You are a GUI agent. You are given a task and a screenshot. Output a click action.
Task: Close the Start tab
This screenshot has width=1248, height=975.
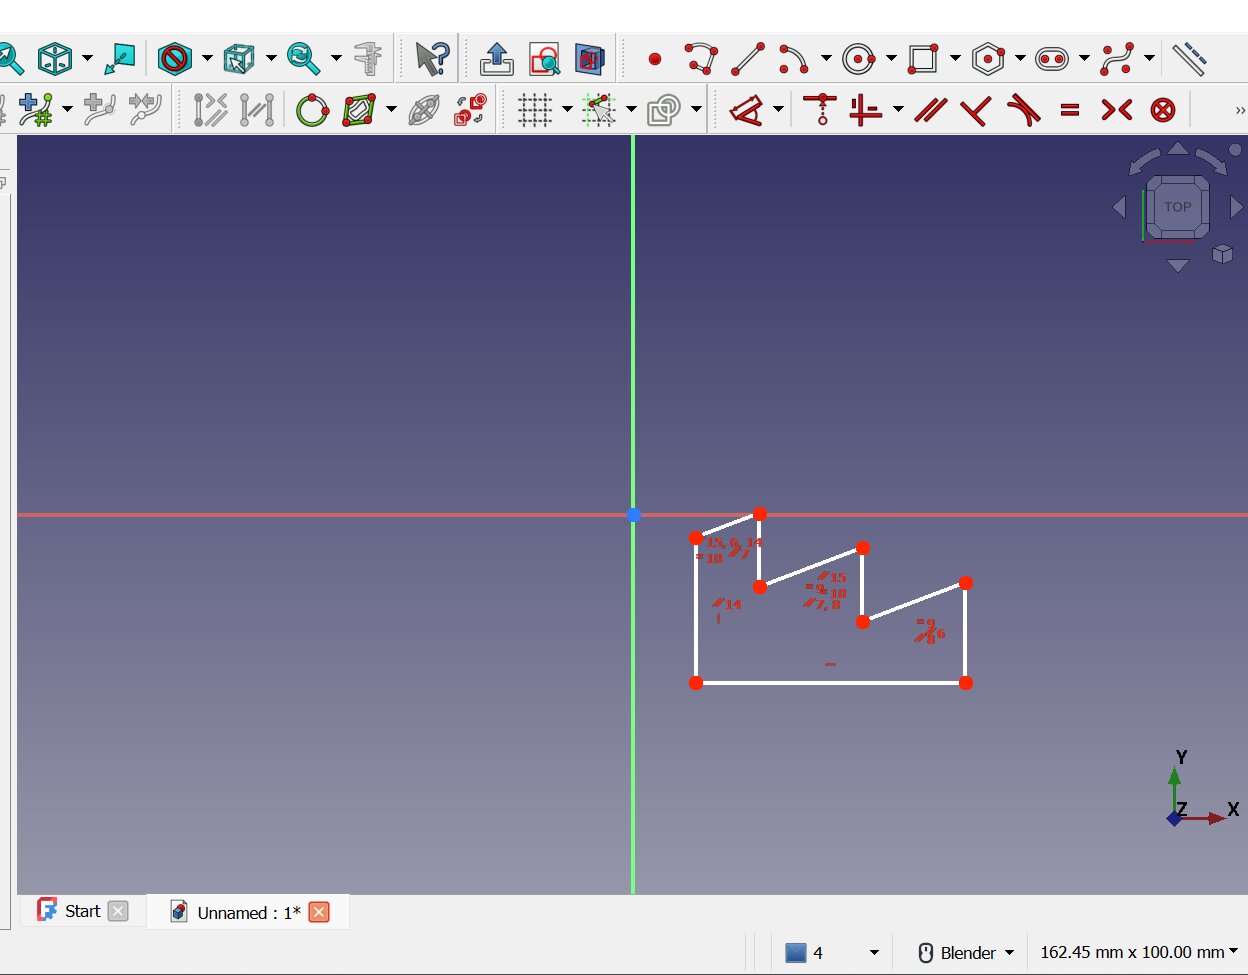click(118, 911)
